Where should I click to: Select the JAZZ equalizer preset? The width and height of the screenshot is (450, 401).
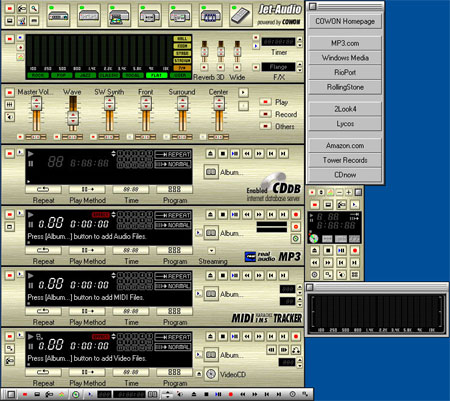pos(85,75)
